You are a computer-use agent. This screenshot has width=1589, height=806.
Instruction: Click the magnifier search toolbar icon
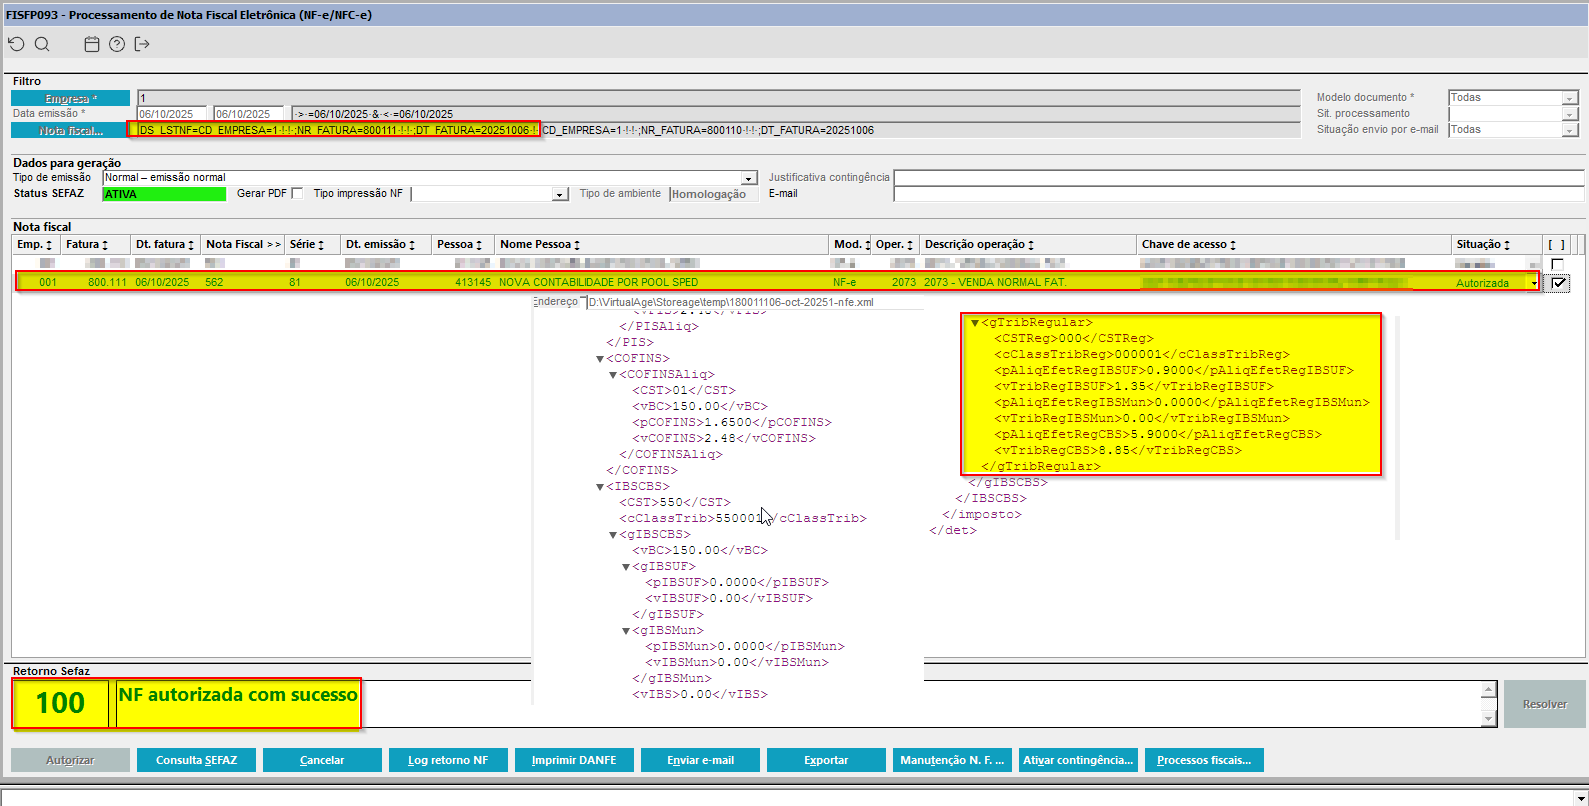point(42,44)
